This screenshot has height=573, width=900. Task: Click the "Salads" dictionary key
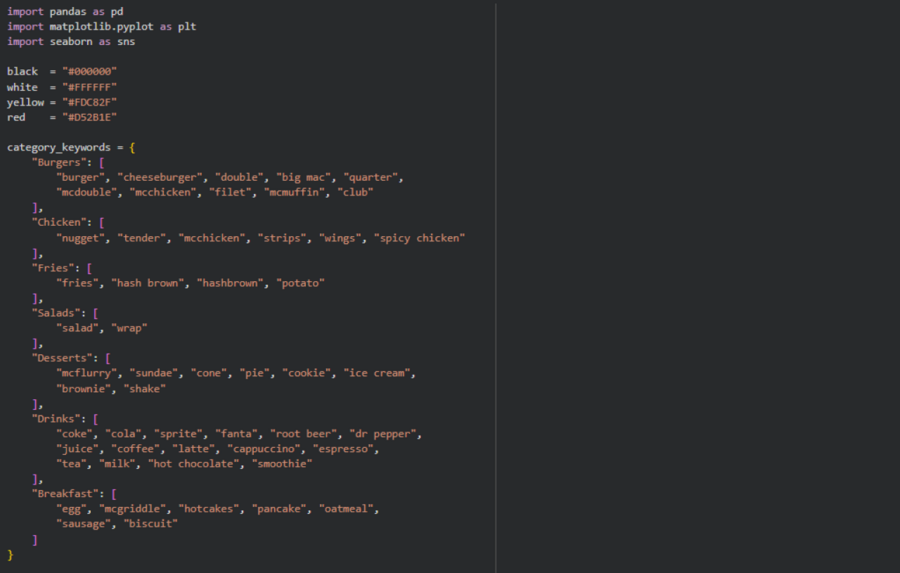[56, 313]
